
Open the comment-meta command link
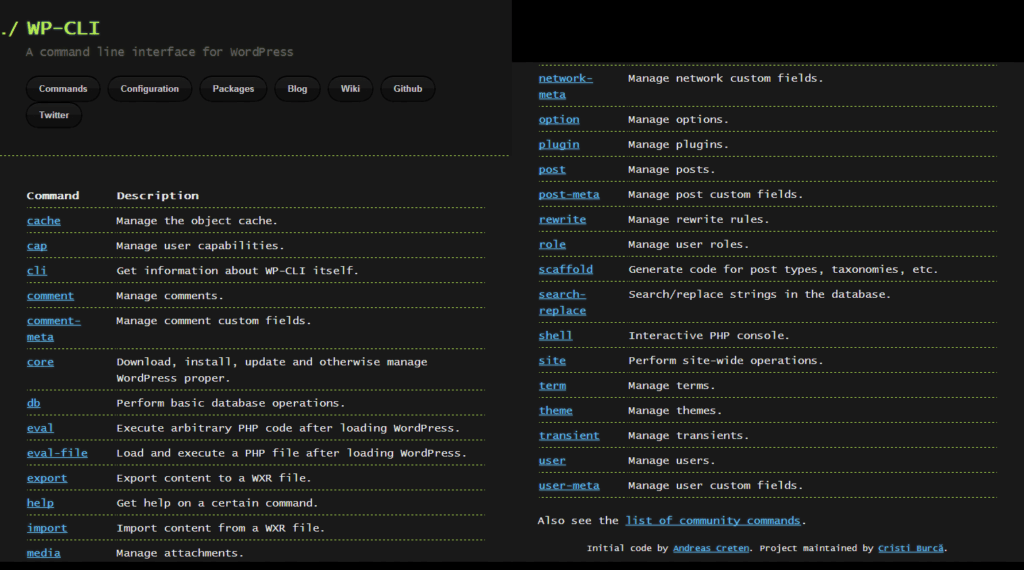pyautogui.click(x=54, y=329)
